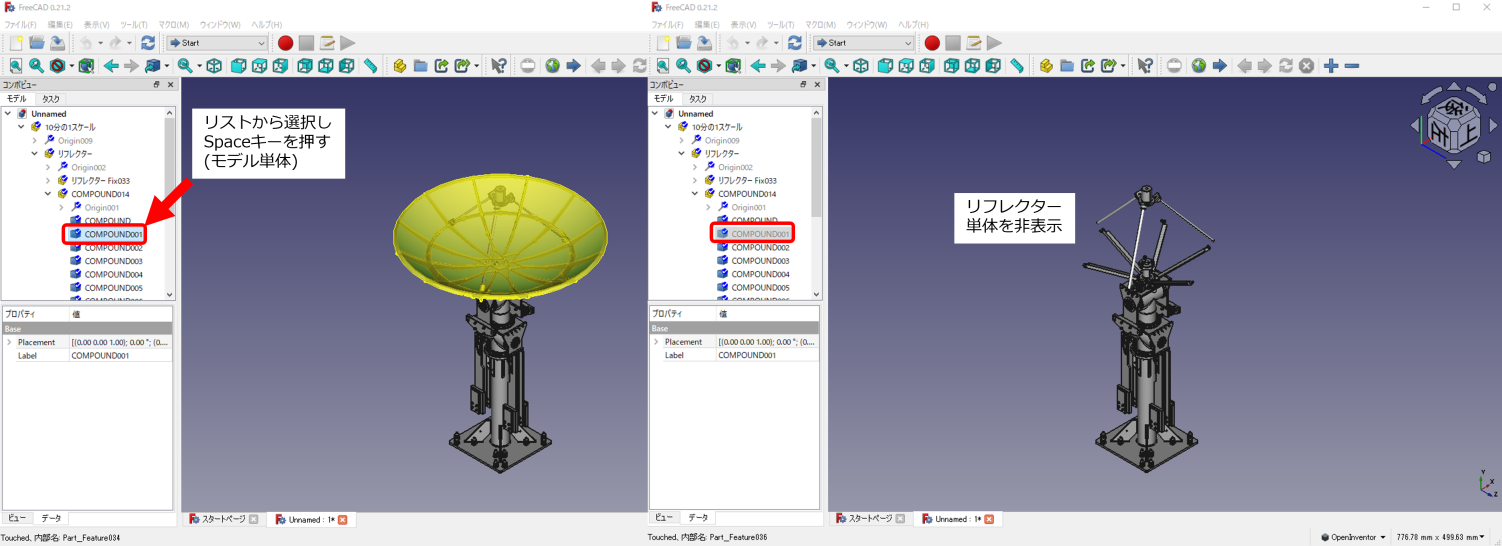Click the blue plus zoom-in toolbar icon
The width and height of the screenshot is (1502, 546).
point(1331,66)
